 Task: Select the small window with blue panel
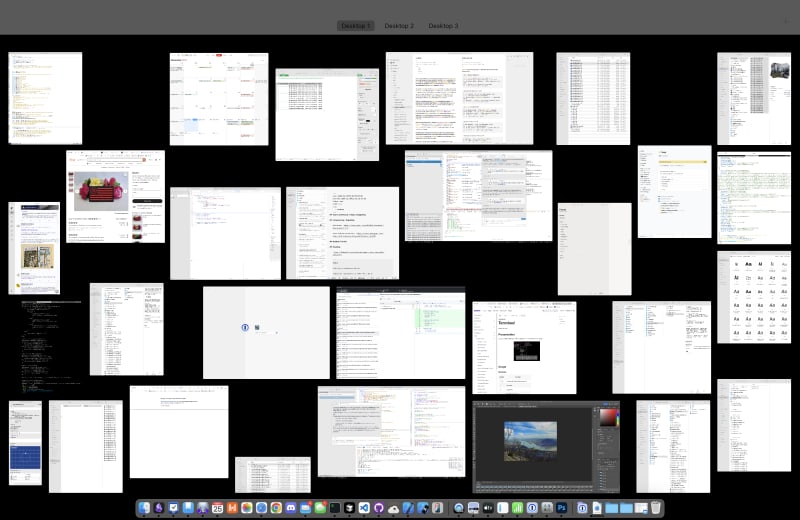(26, 443)
